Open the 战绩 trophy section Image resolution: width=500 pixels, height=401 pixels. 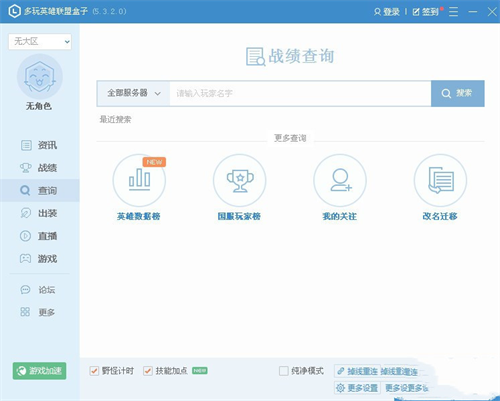pyautogui.click(x=39, y=168)
